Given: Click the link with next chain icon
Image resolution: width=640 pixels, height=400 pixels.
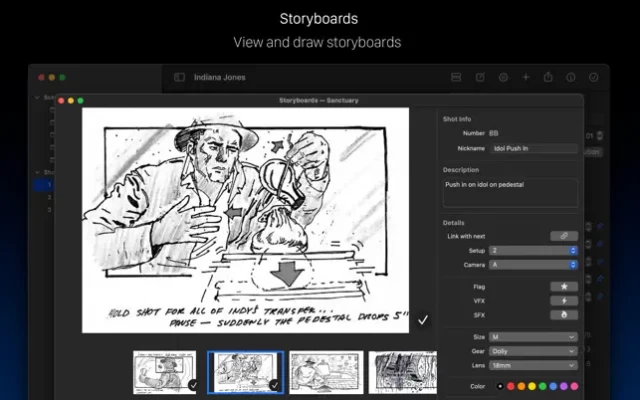Looking at the screenshot, I should click(563, 236).
